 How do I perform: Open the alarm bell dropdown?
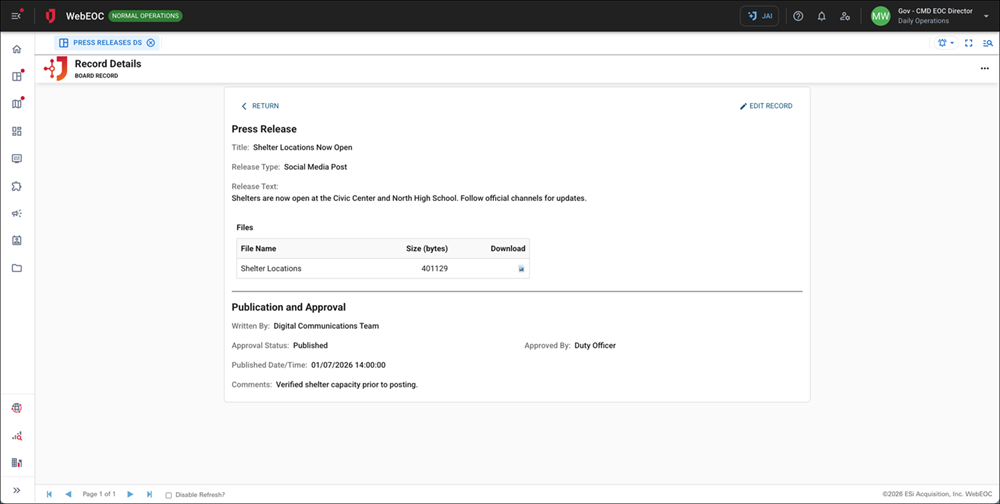[946, 43]
